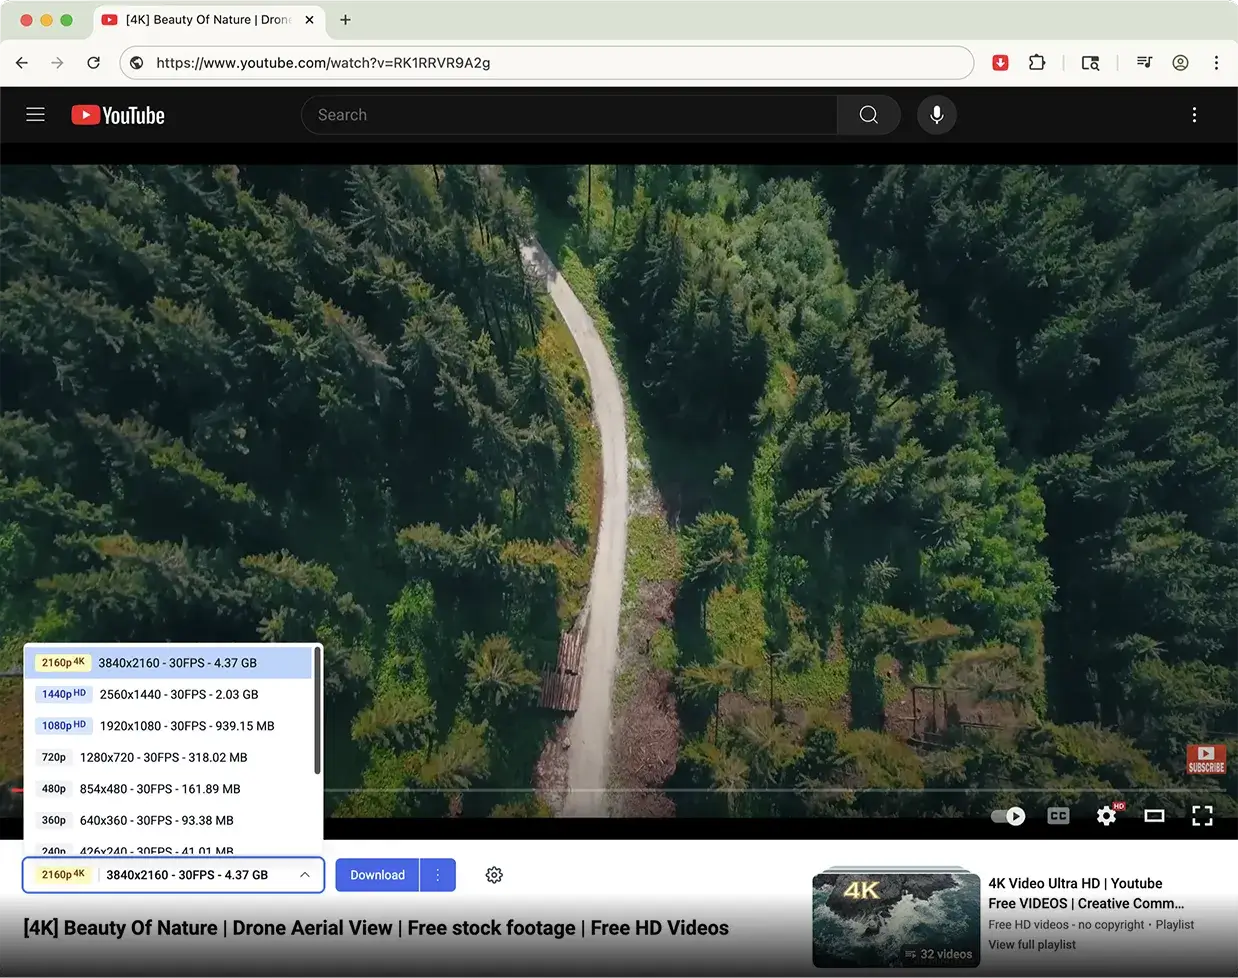Click the Download button
The height and width of the screenshot is (978, 1238).
click(377, 874)
